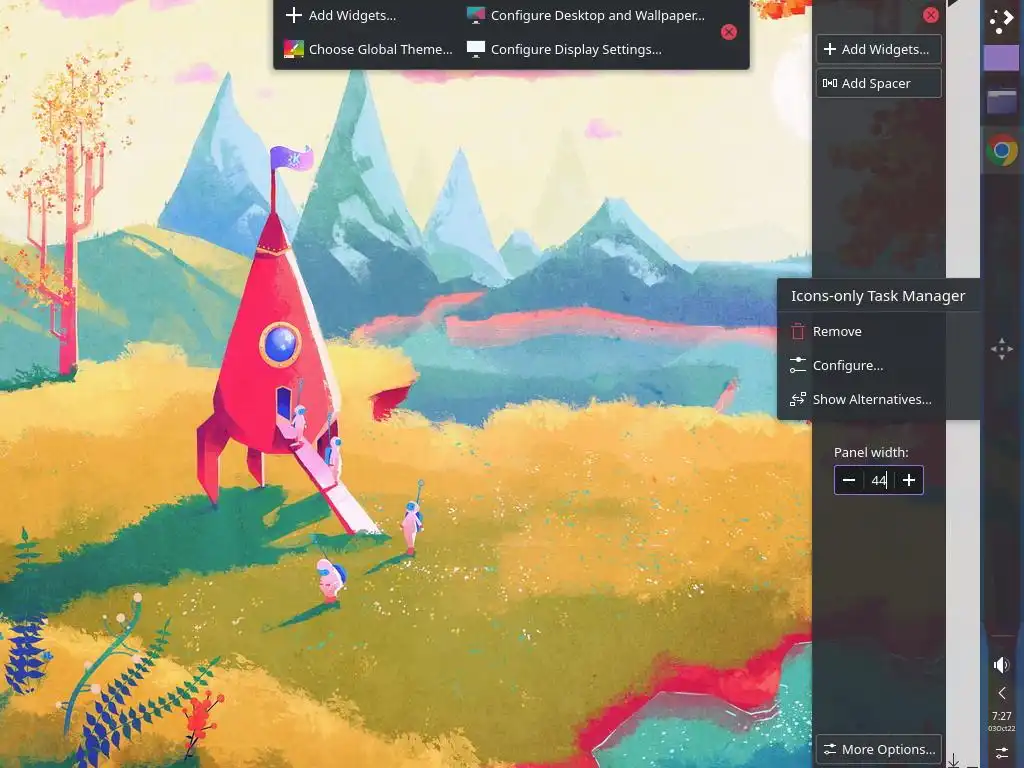1024x768 pixels.
Task: Open More Options for the panel
Action: click(878, 749)
